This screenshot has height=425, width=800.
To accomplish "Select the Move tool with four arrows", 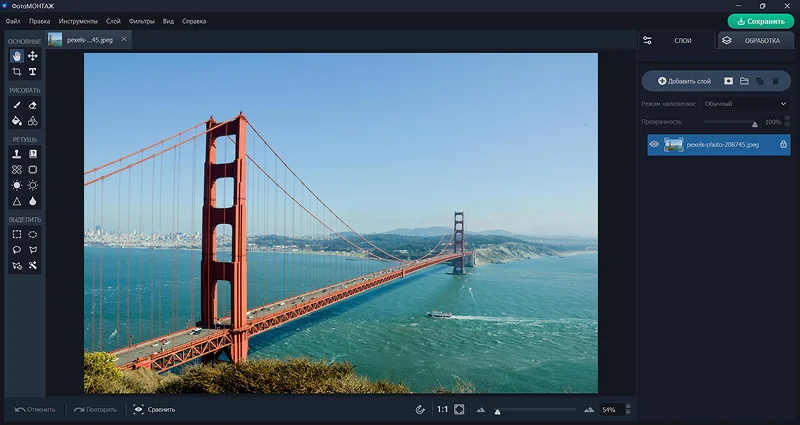I will tap(33, 56).
